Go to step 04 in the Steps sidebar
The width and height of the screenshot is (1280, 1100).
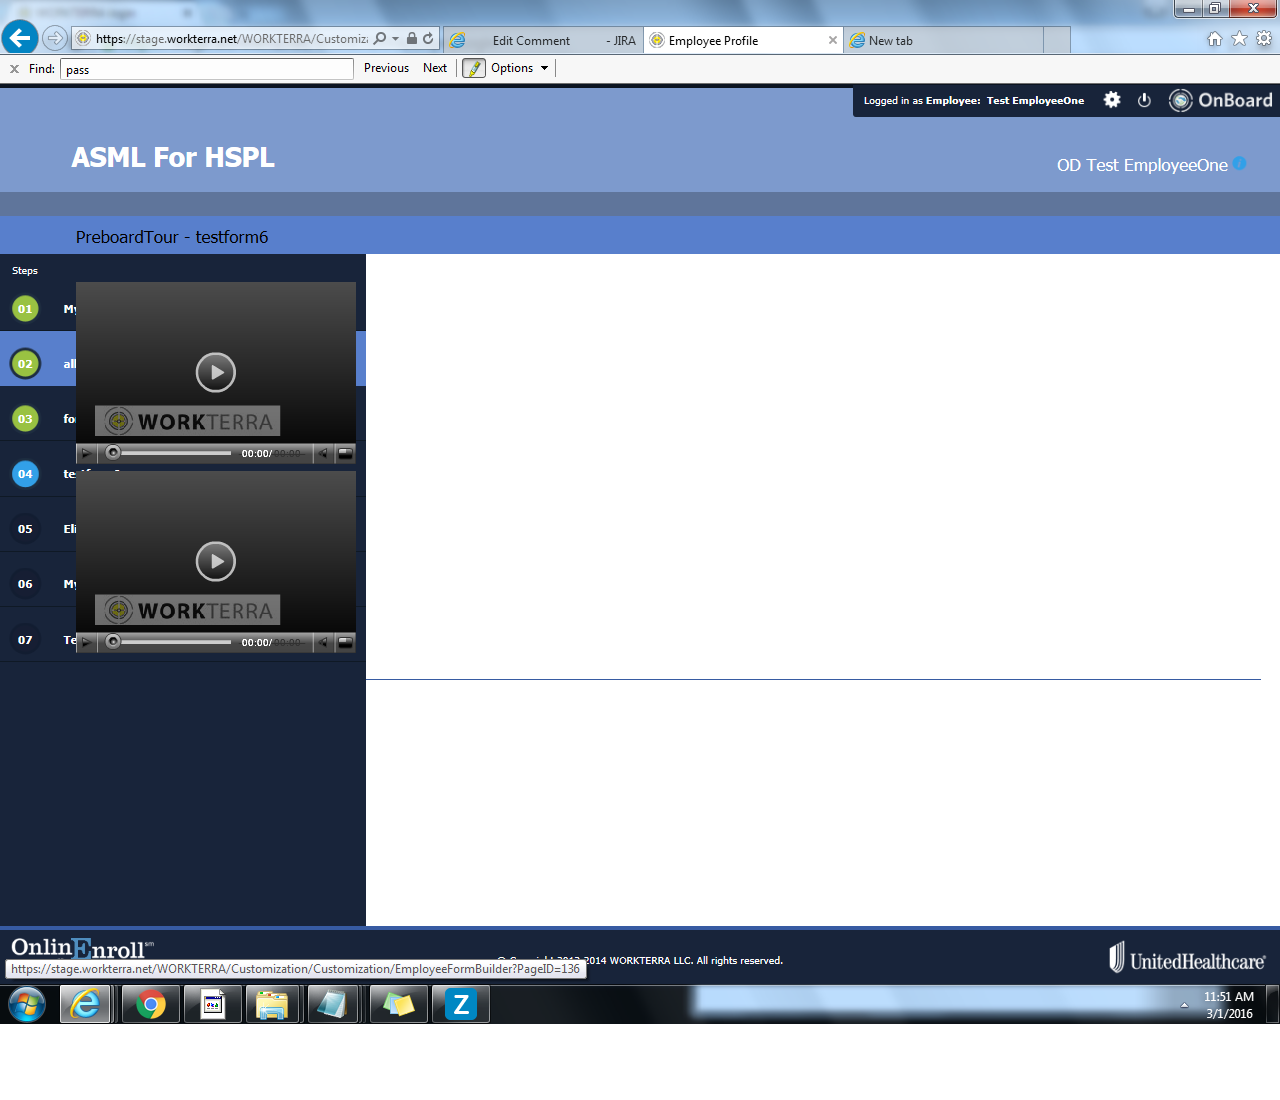[x=25, y=474]
